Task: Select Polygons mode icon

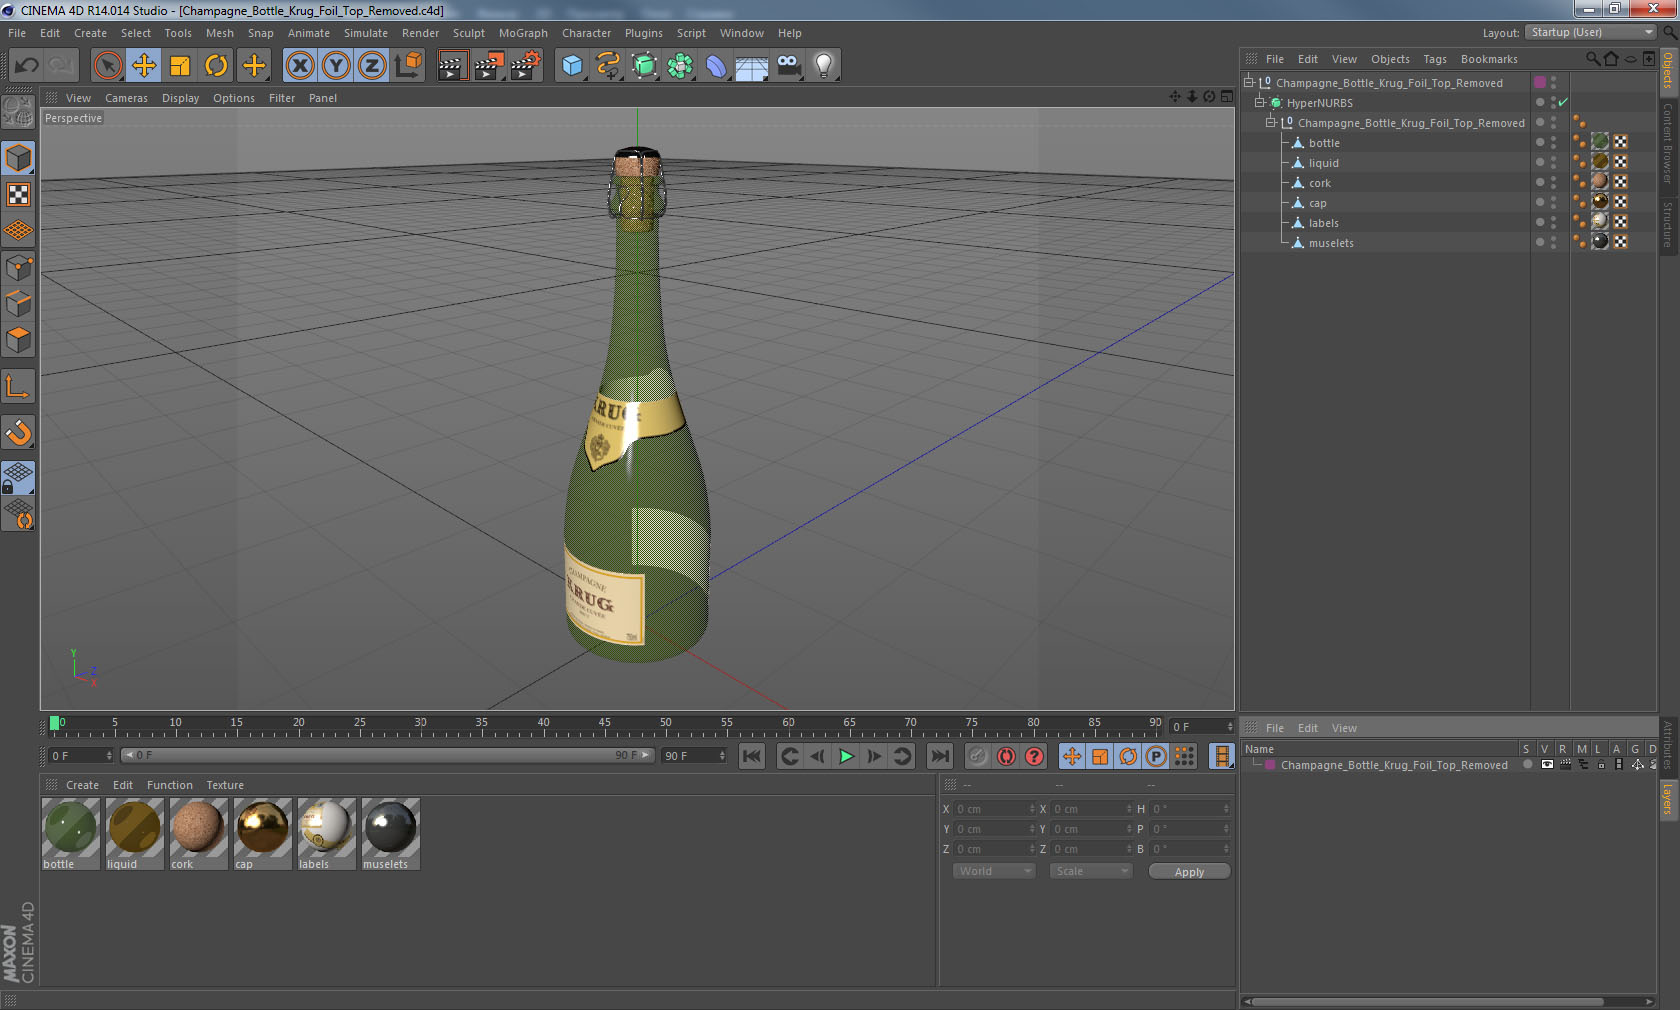Action: point(18,340)
